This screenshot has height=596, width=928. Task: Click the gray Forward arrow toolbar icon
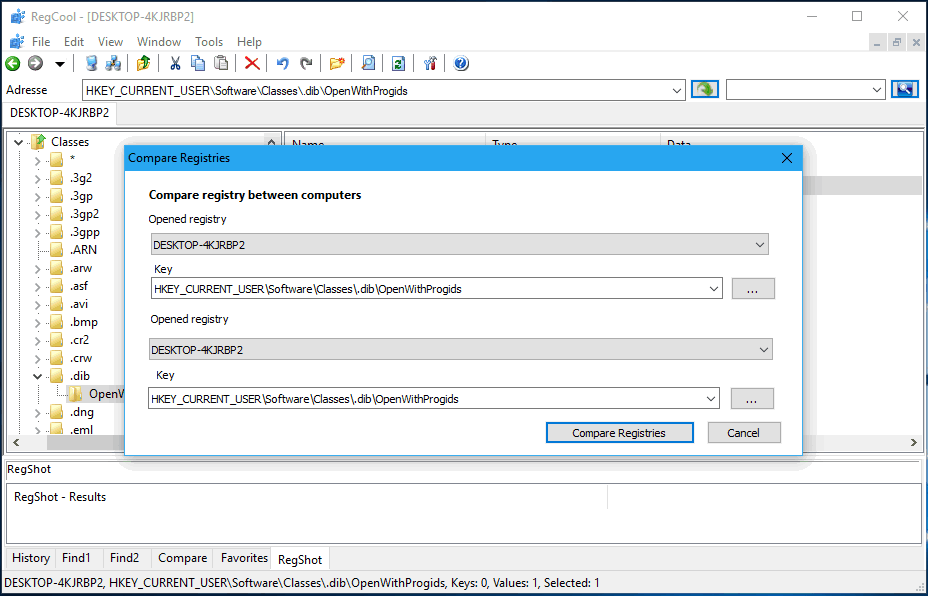pyautogui.click(x=36, y=63)
